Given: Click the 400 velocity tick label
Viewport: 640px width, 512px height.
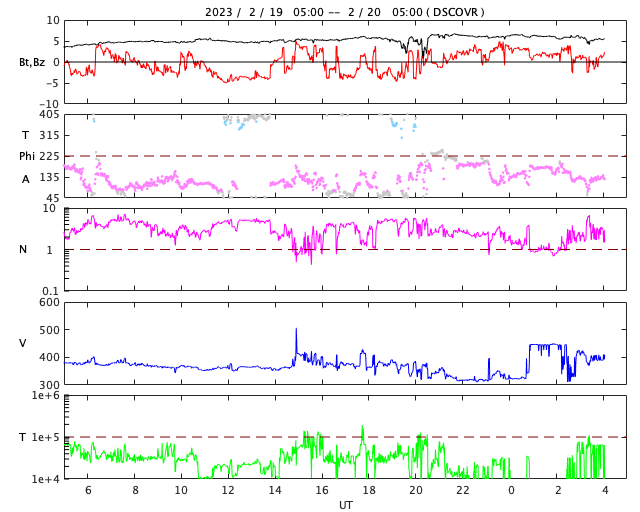Looking at the screenshot, I should (49, 357).
